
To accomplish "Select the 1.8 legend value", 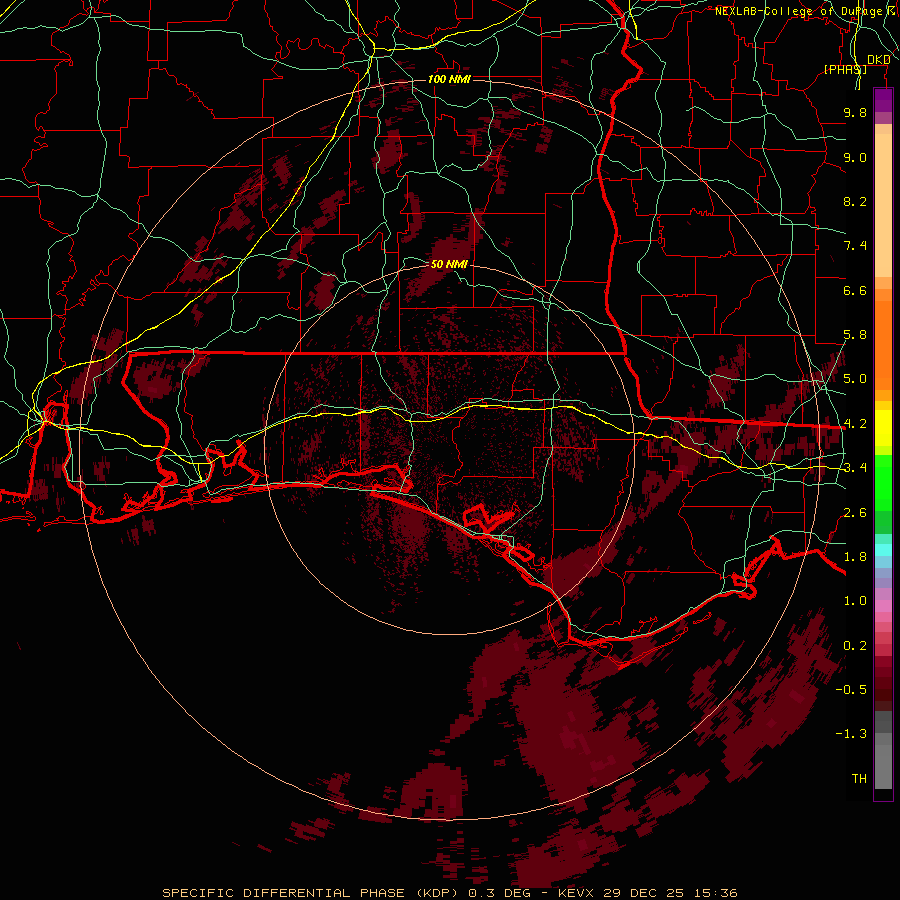I will click(855, 557).
